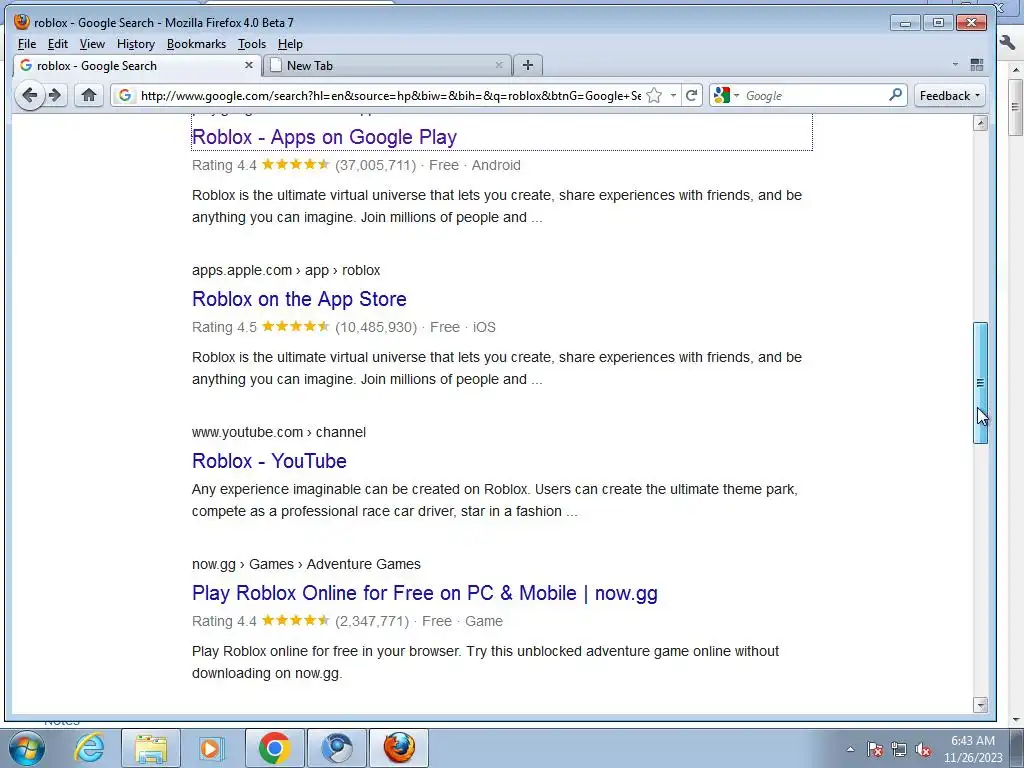
Task: Open the History menu
Action: tap(136, 44)
